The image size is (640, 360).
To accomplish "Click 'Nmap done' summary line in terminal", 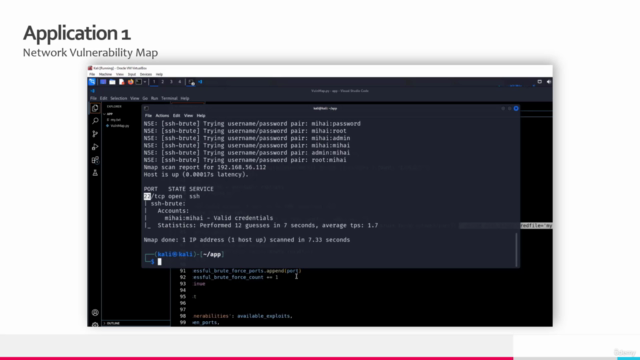I will [247, 240].
